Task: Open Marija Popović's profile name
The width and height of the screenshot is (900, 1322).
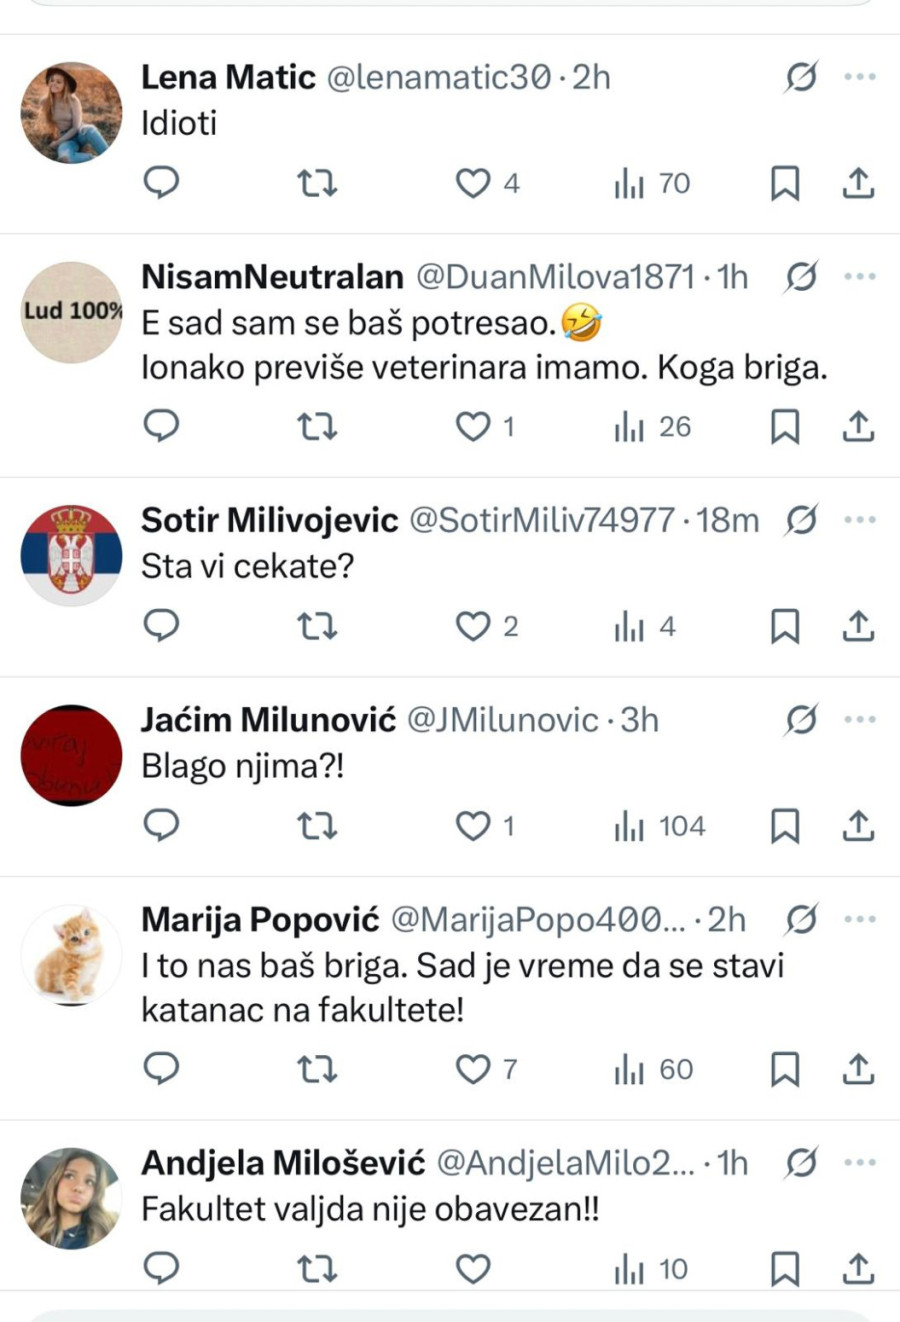Action: (260, 919)
